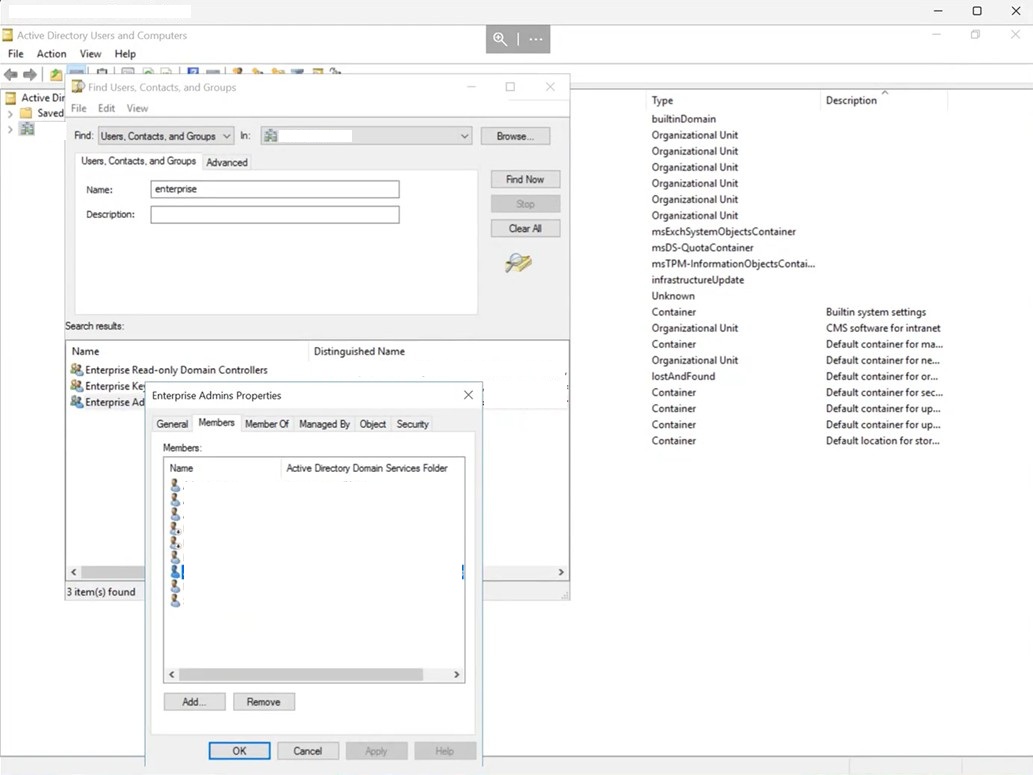Screen dimensions: 1033x775
Task: Click the forward navigation arrow
Action: 28,73
